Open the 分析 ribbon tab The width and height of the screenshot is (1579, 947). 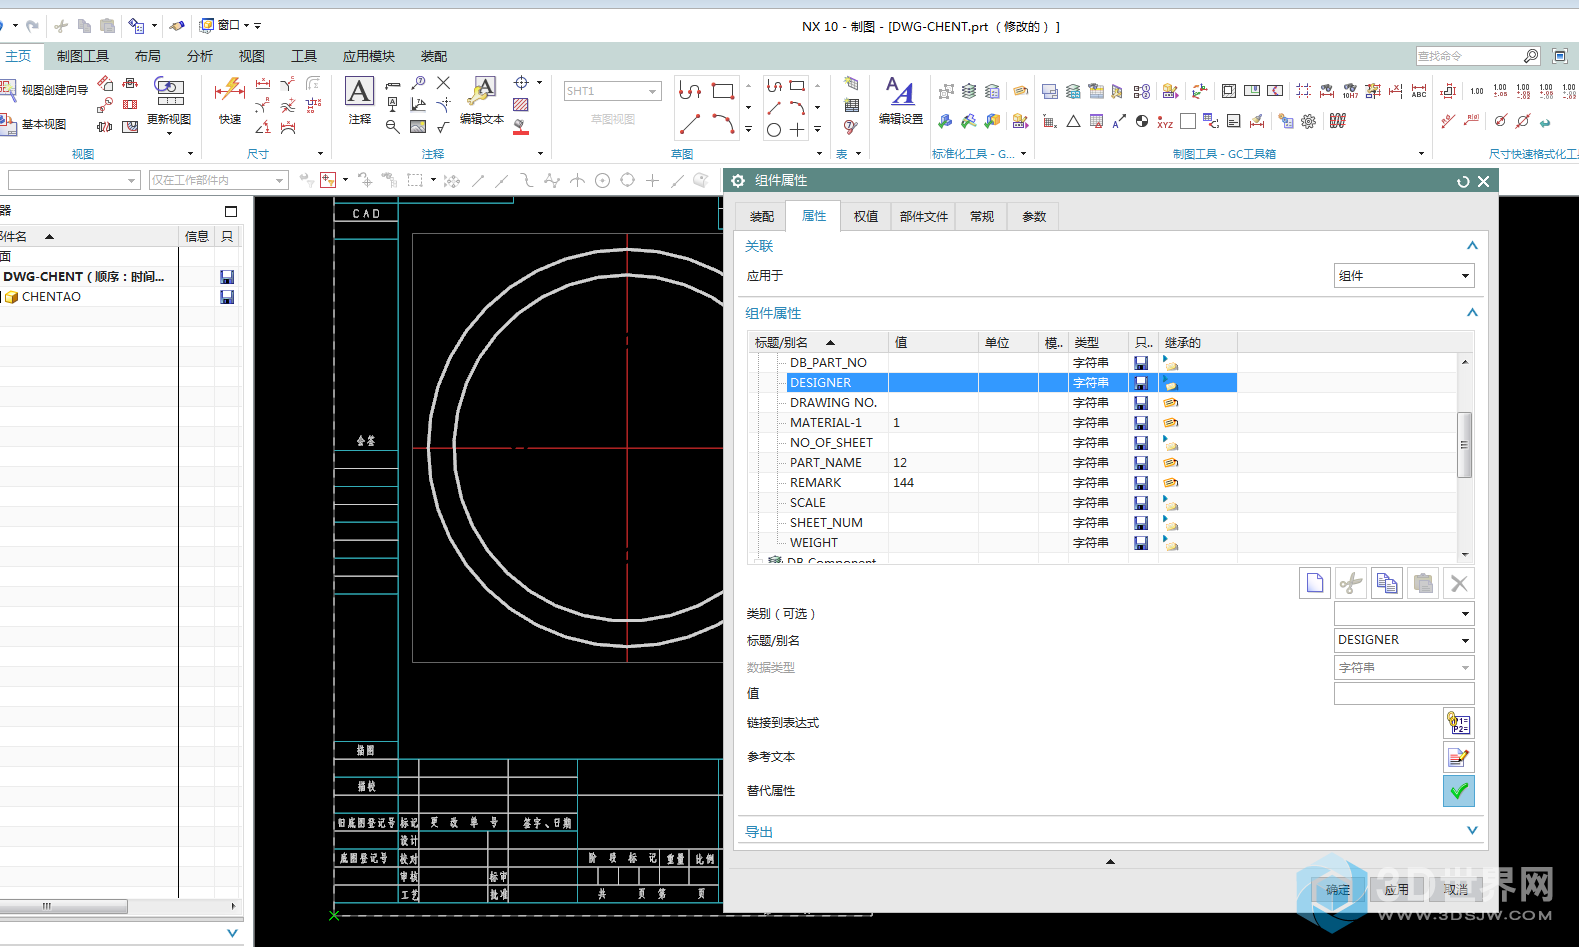[200, 56]
